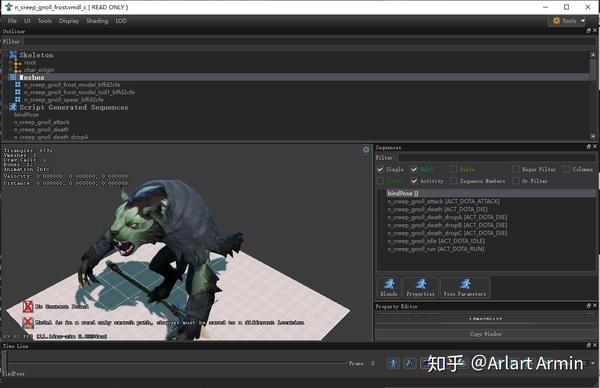Float the Sequences panel
The image size is (600, 388).
(x=589, y=147)
